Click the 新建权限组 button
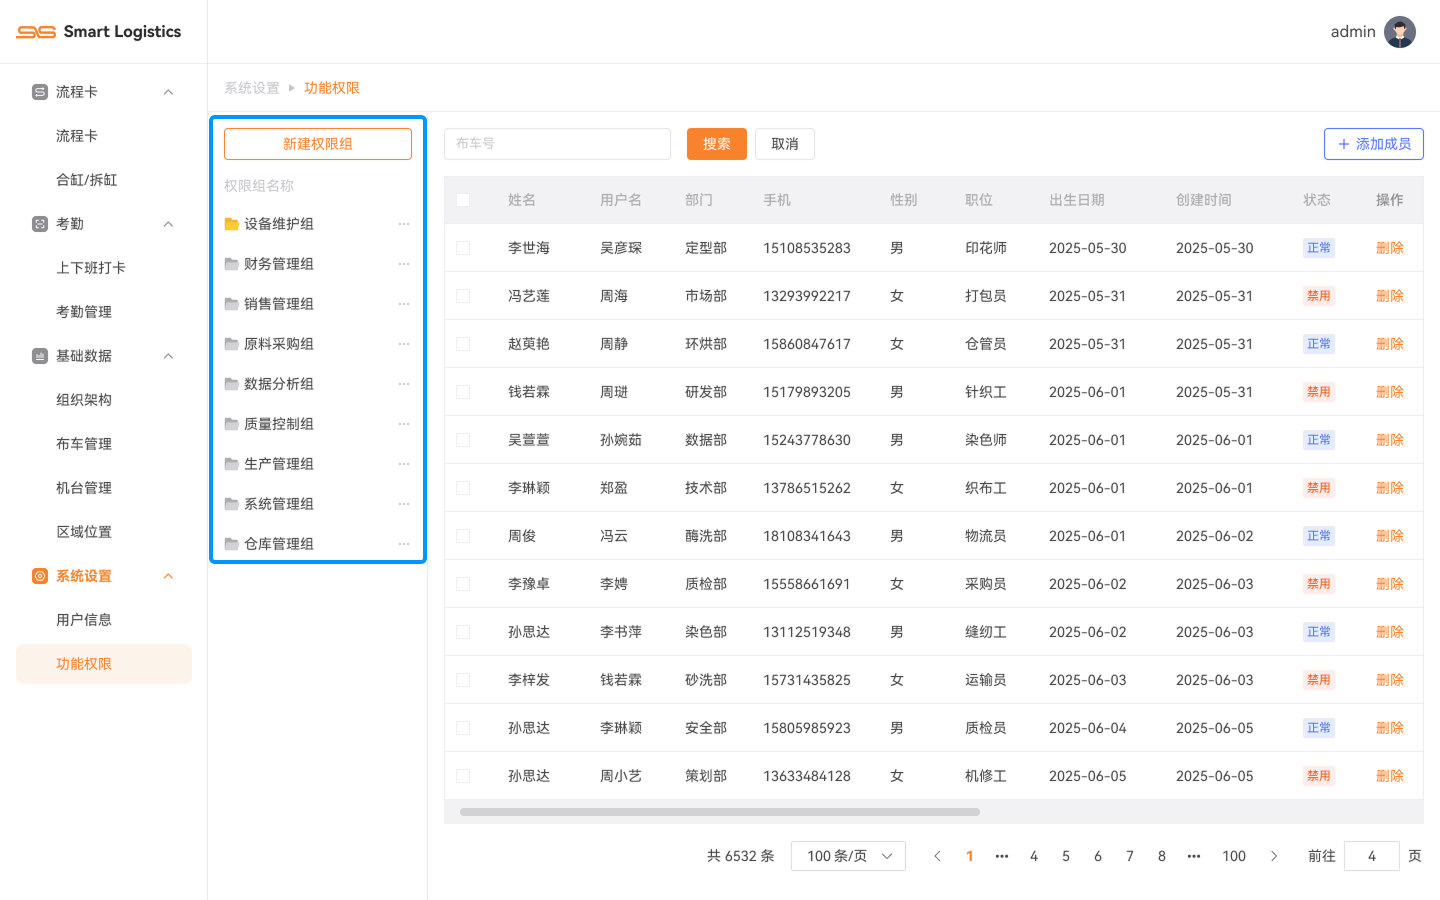 tap(318, 144)
